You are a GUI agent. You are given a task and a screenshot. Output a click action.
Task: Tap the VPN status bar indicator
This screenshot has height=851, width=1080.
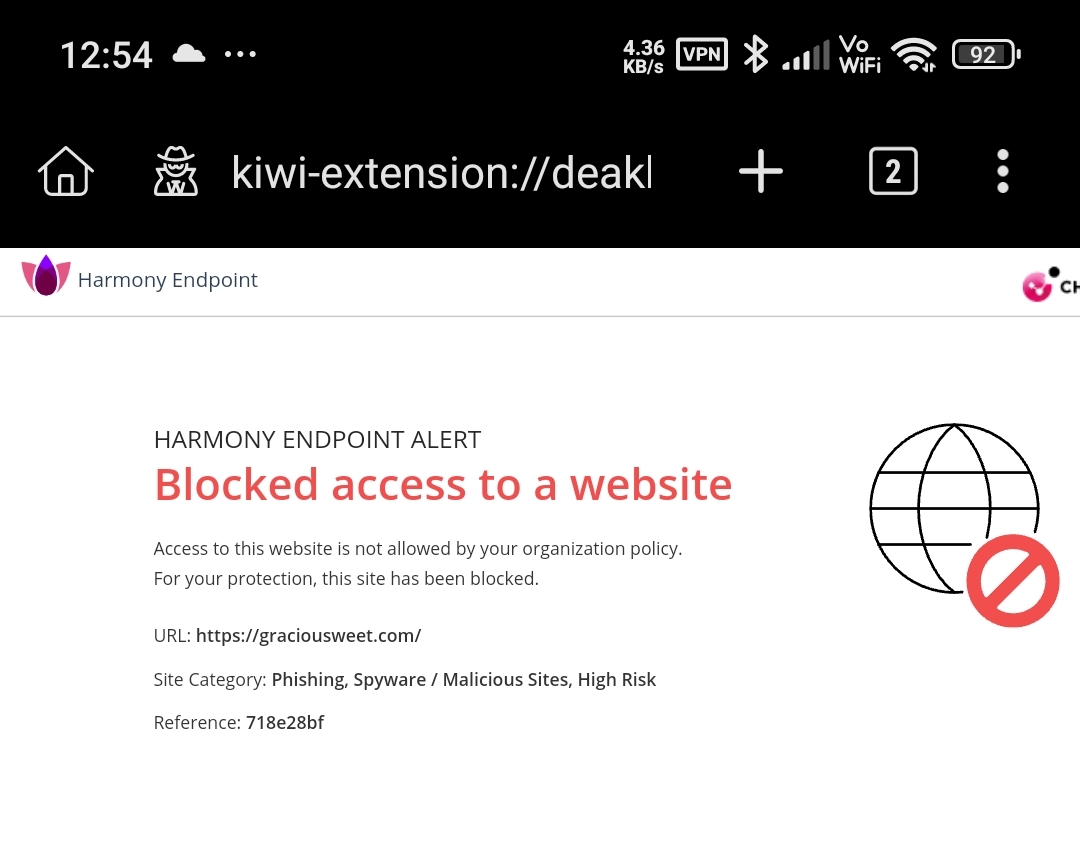pos(702,54)
